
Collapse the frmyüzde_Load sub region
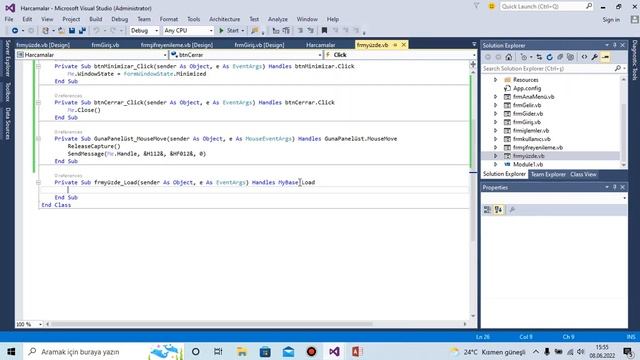pyautogui.click(x=38, y=182)
